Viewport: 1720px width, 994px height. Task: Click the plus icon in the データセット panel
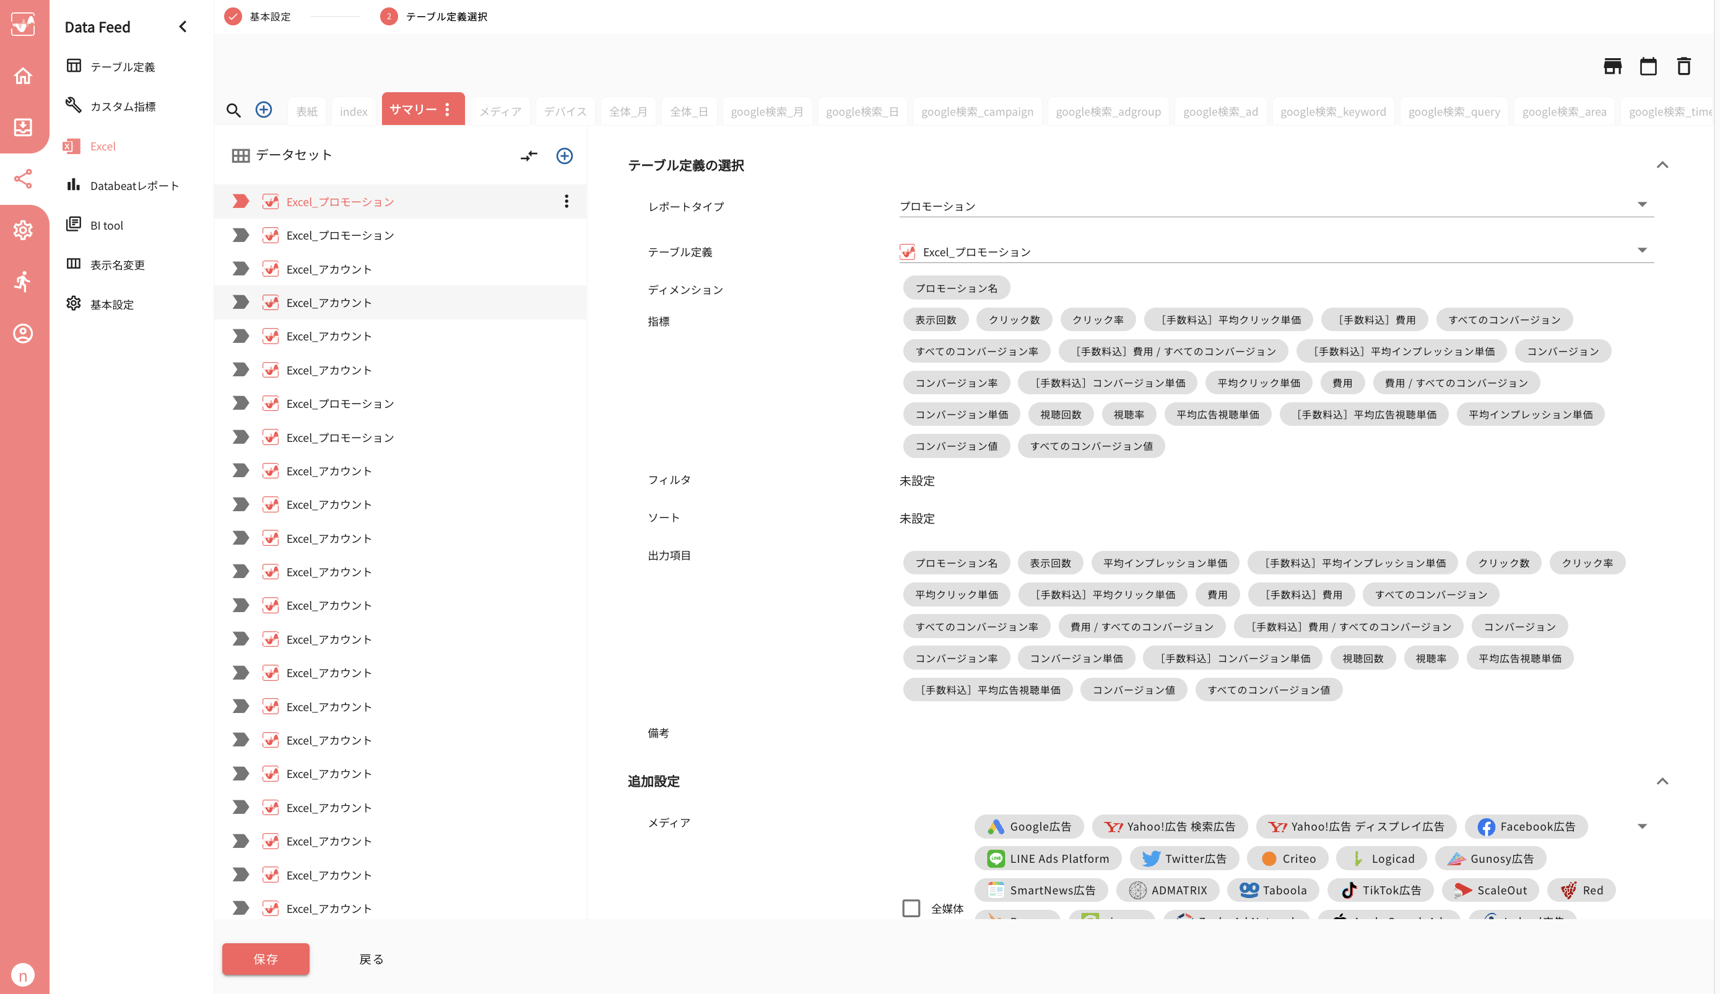(564, 156)
